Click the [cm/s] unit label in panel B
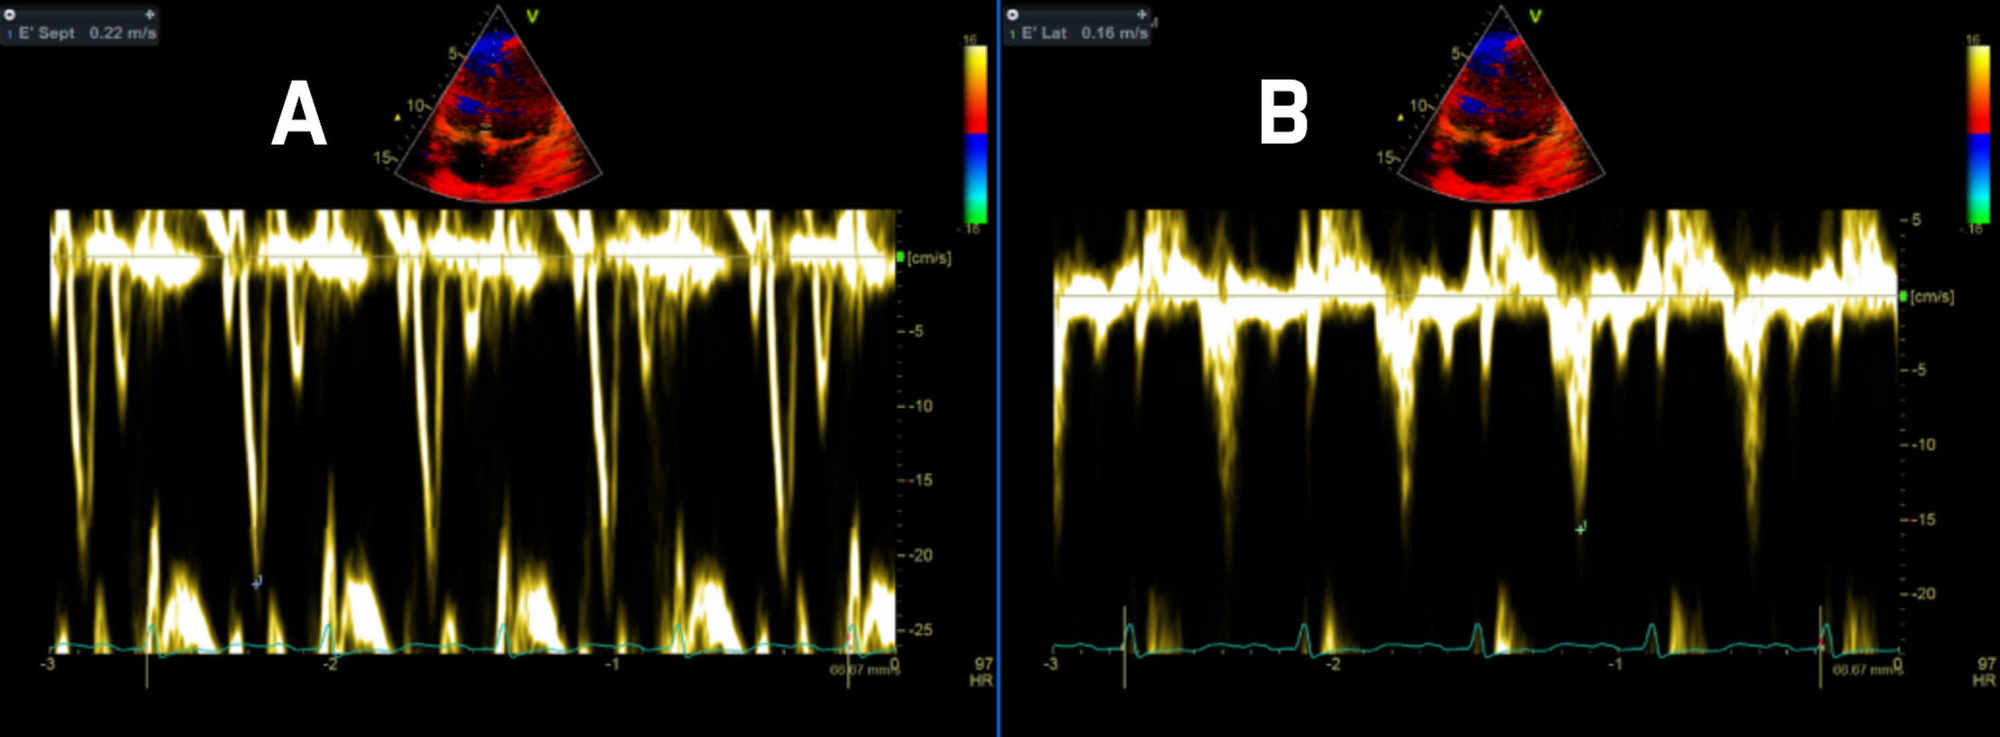 click(1932, 296)
